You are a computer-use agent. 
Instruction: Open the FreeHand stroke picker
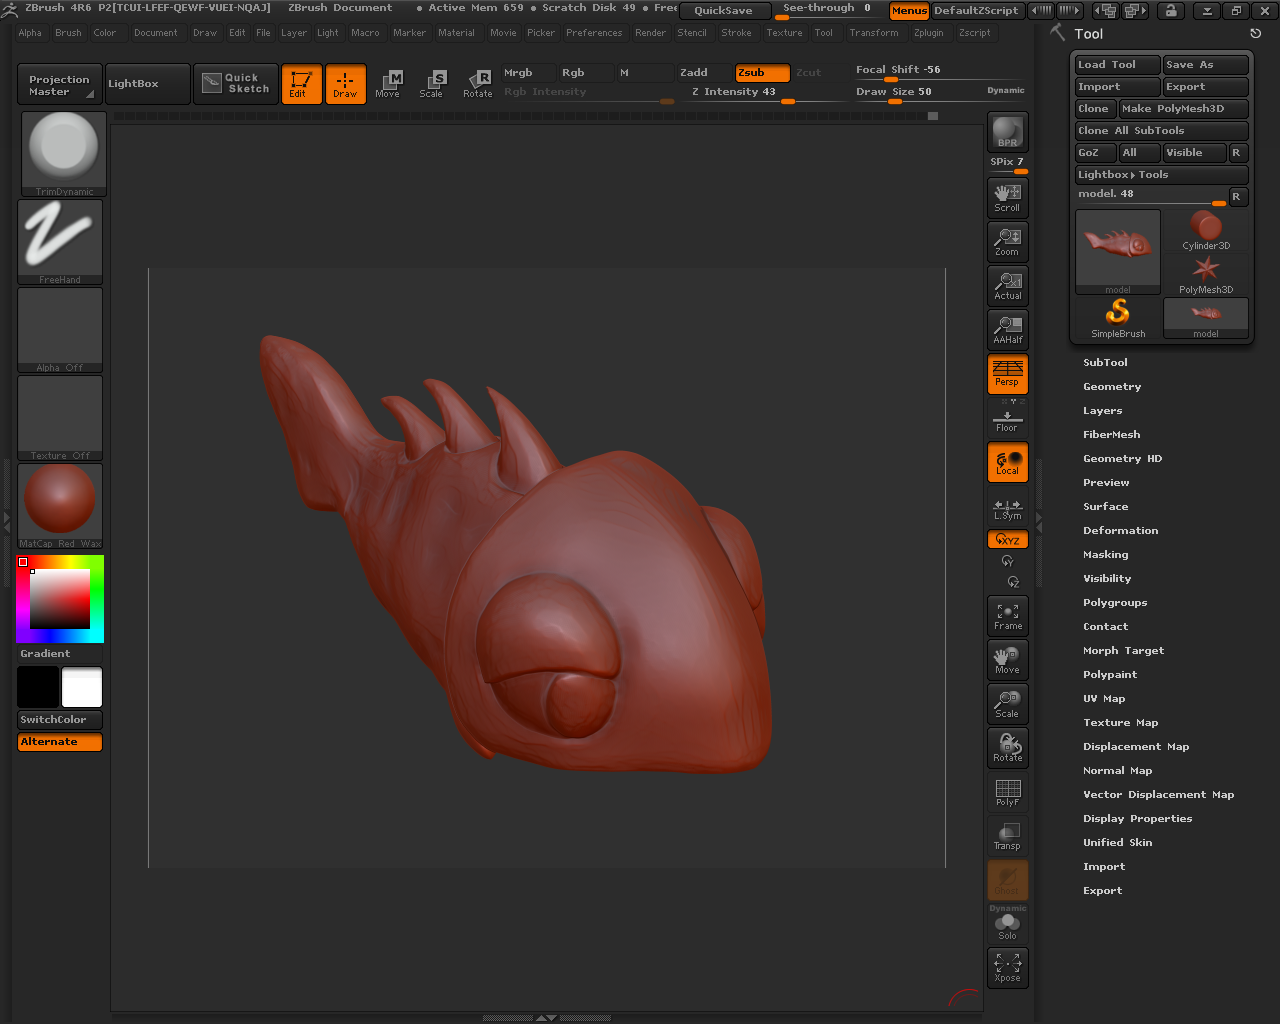60,242
